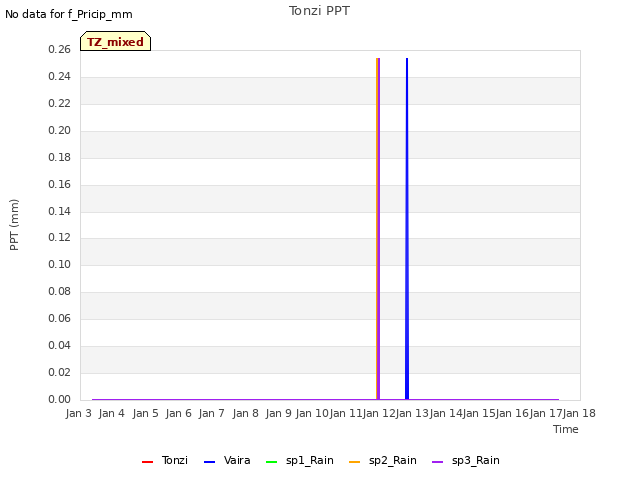Click the Jan 5 x-axis label
Image resolution: width=640 pixels, height=480 pixels.
pos(145,413)
